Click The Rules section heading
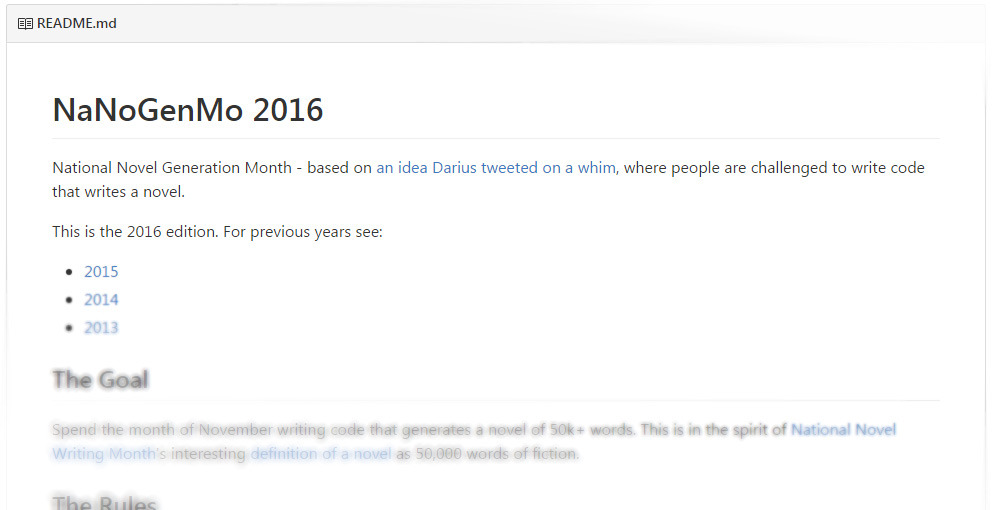Image resolution: width=994 pixels, height=510 pixels. tap(105, 503)
